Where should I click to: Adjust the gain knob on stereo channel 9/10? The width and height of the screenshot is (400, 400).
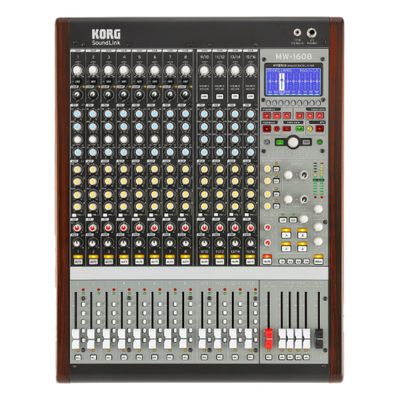click(204, 70)
